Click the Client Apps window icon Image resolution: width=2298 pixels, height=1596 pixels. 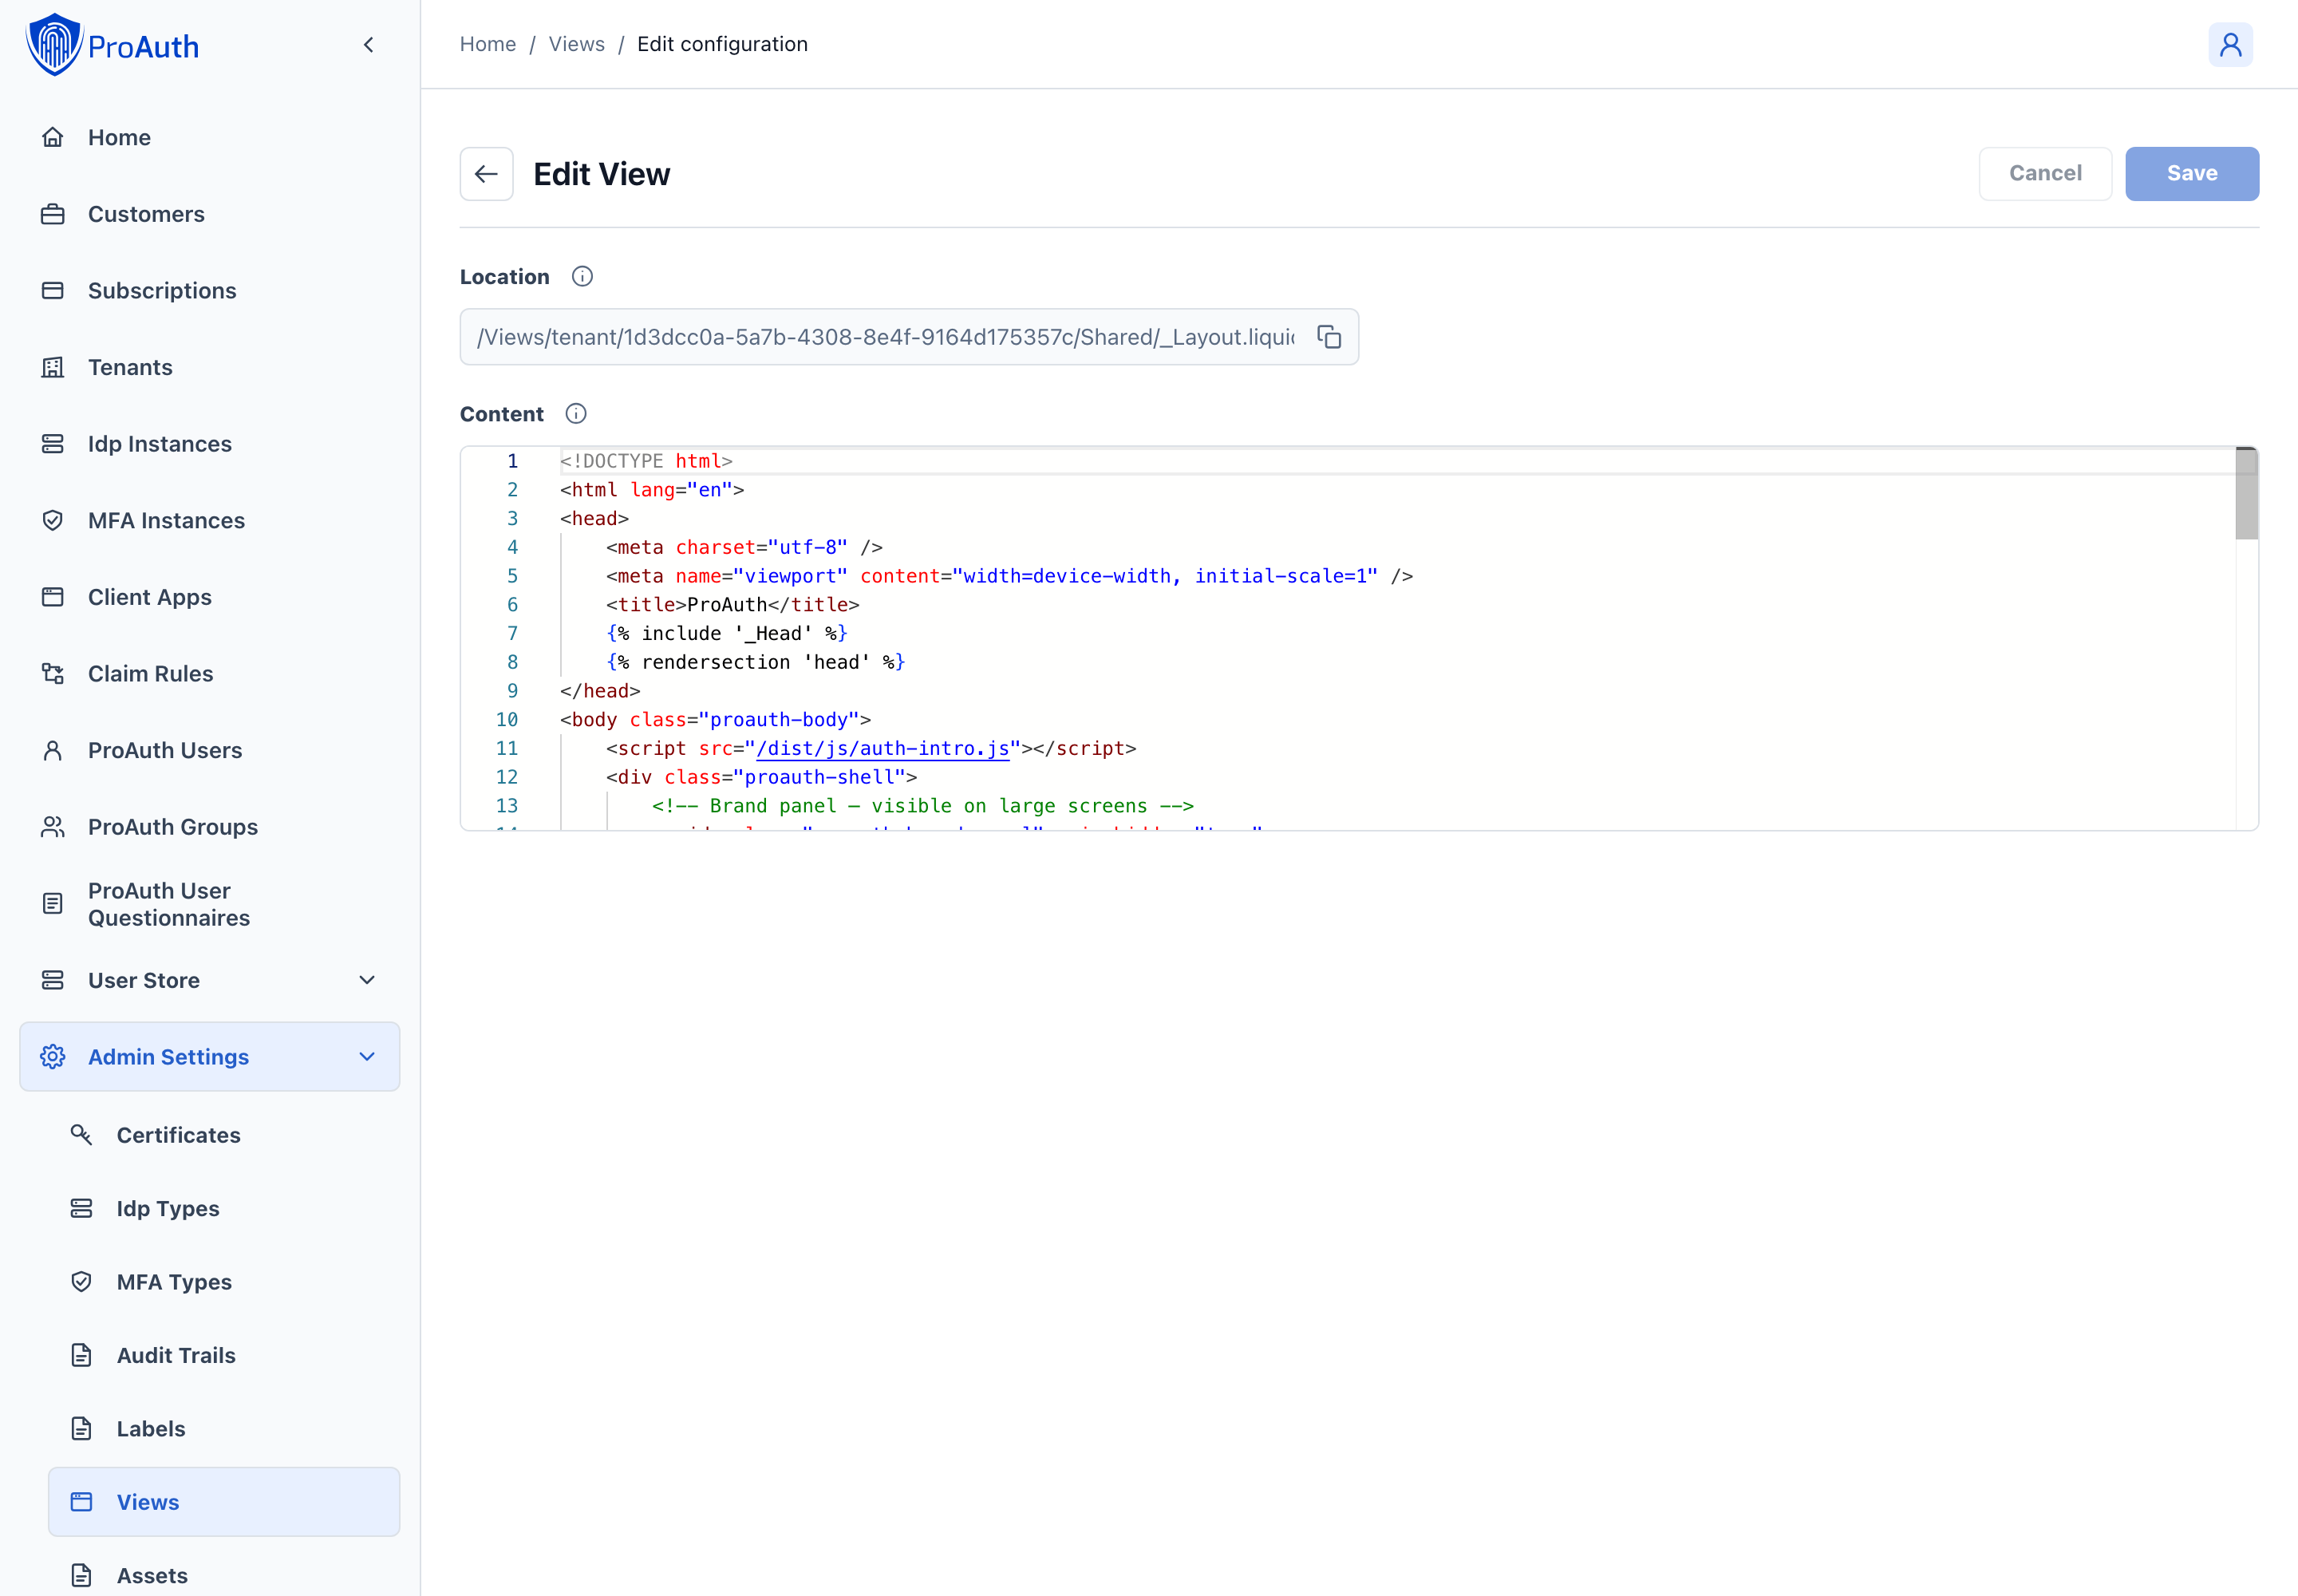[53, 597]
